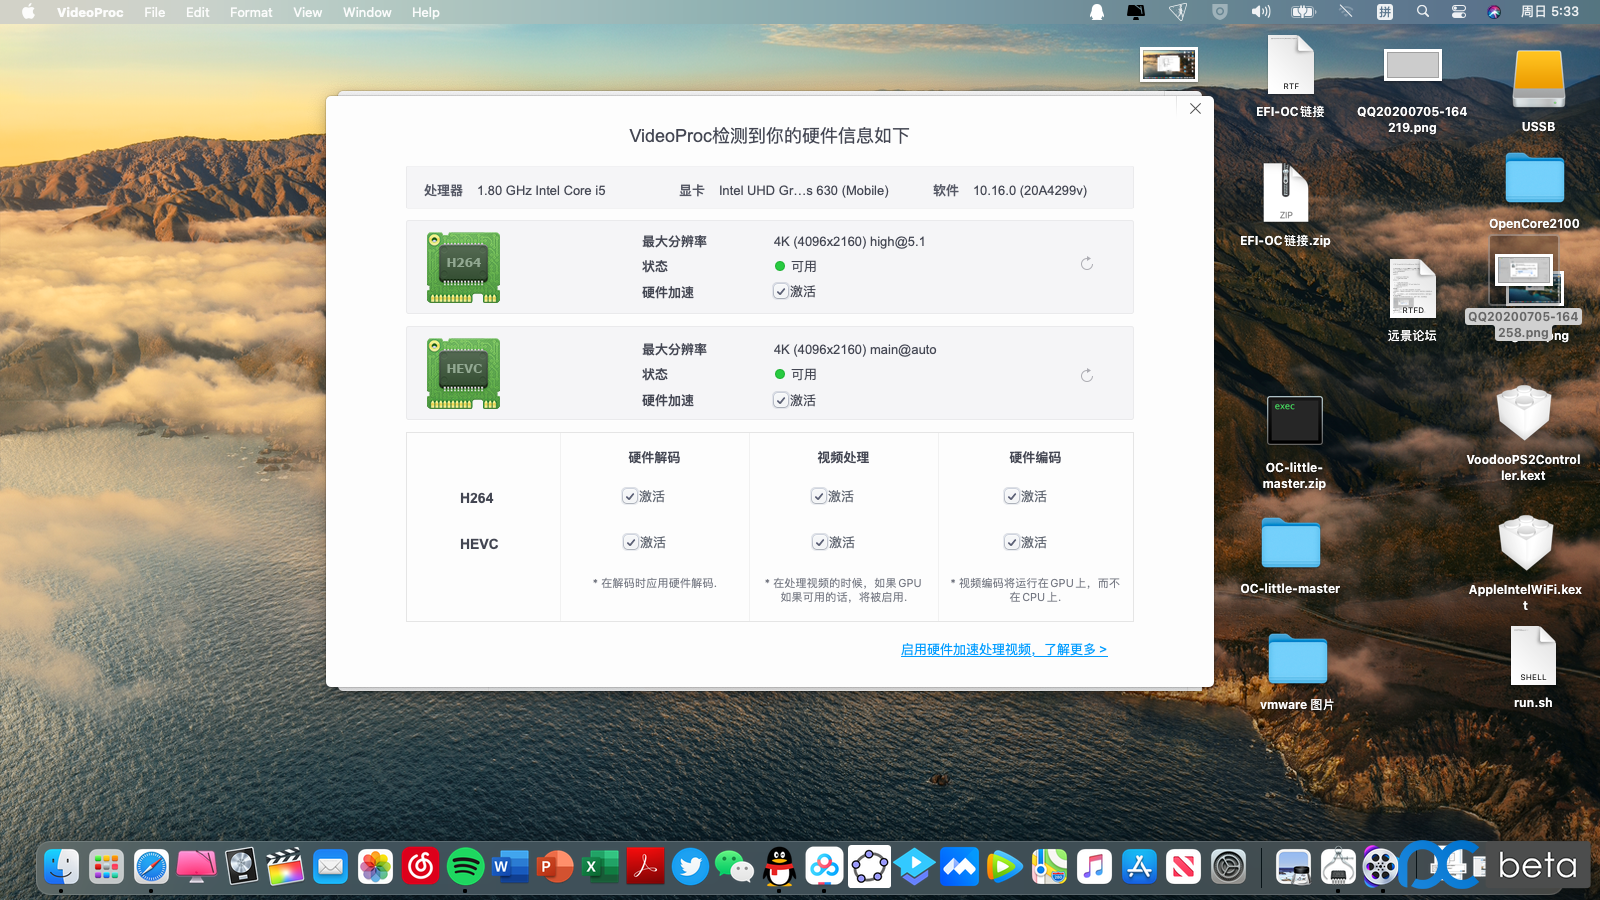Open WeChat in the dock

[735, 866]
